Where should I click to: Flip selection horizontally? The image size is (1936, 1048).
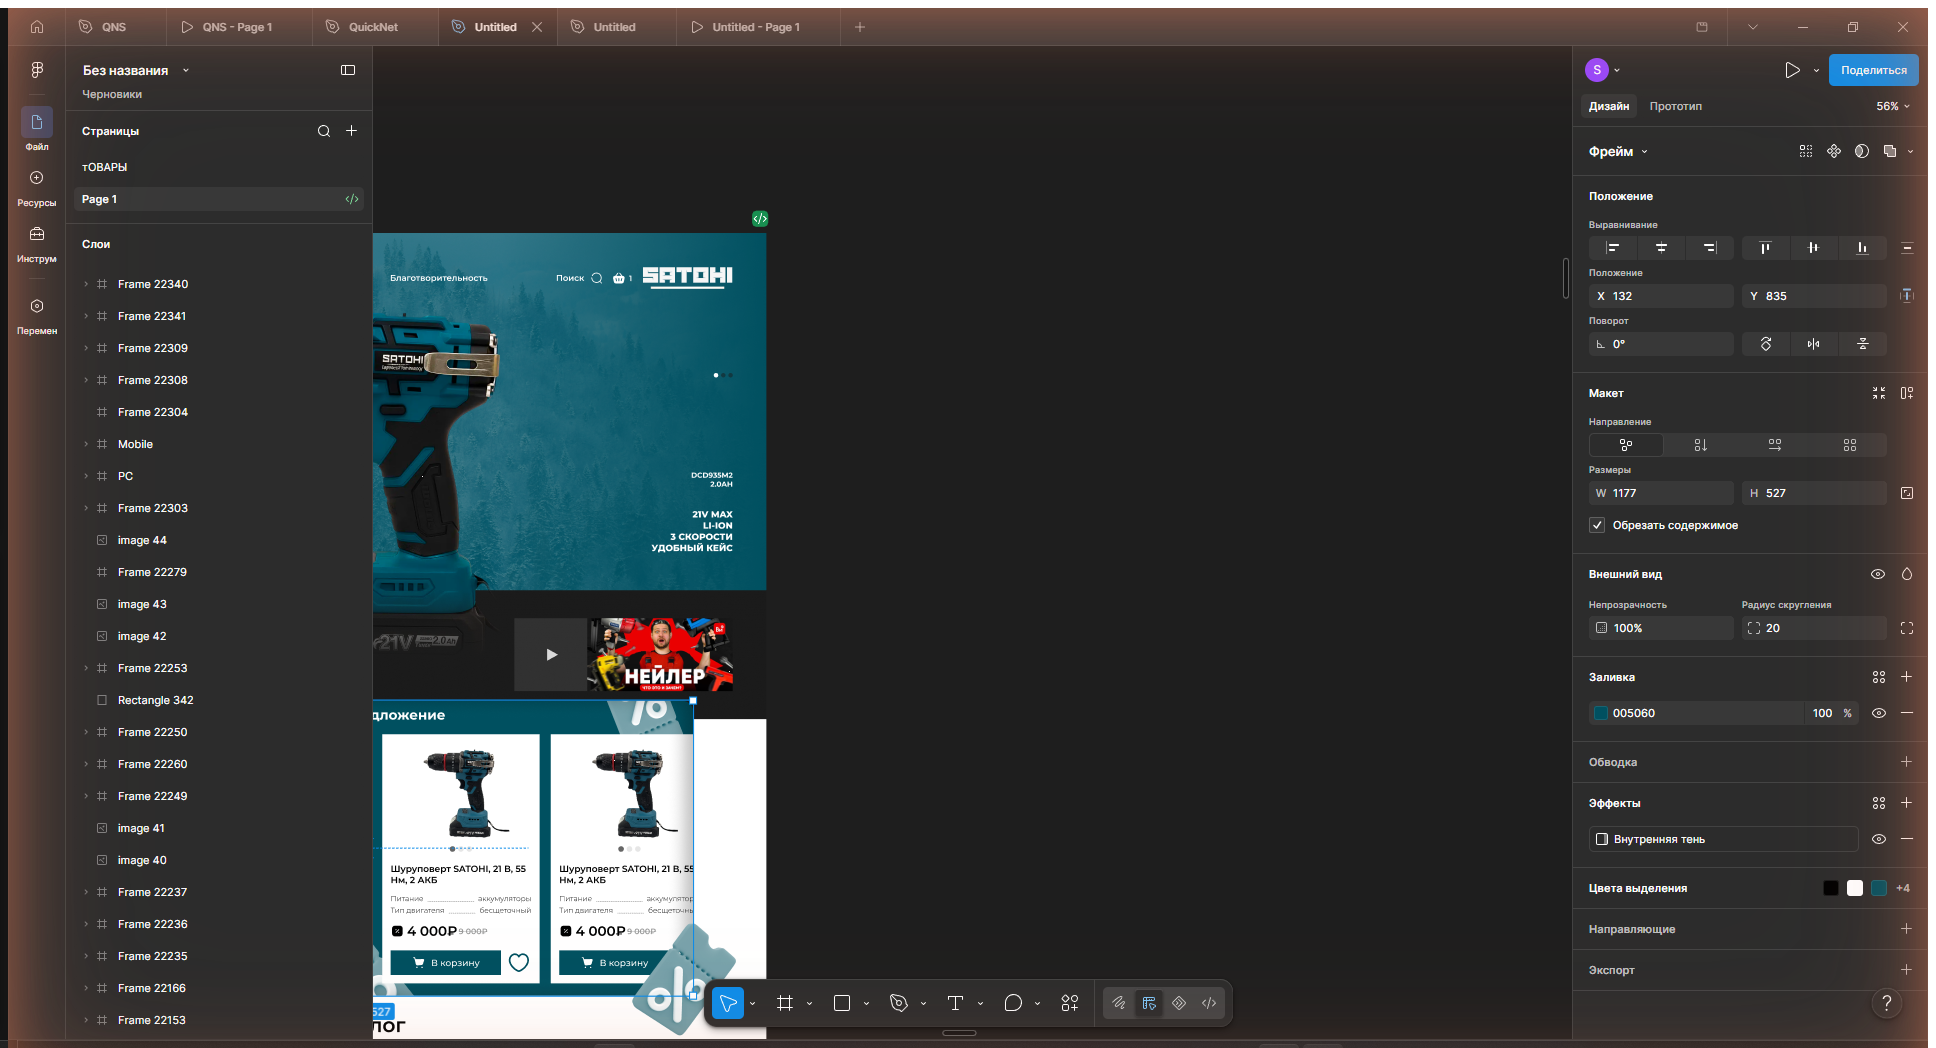click(x=1814, y=344)
